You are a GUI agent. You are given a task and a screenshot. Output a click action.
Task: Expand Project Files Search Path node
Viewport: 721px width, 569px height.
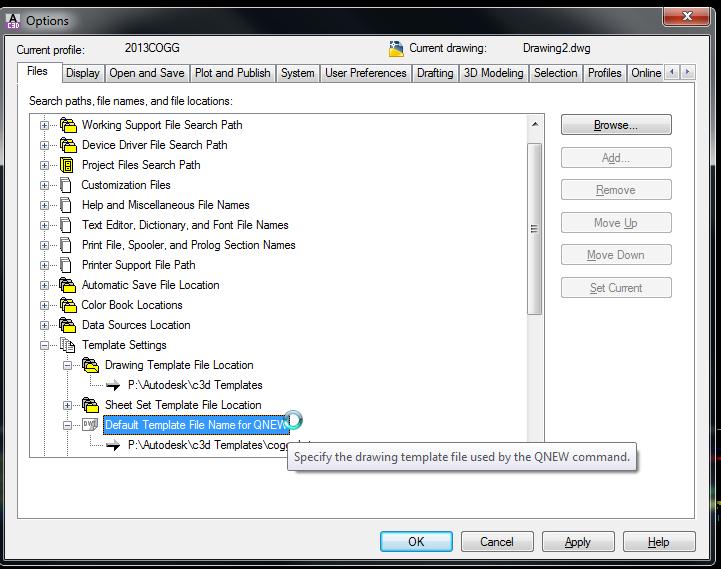pos(44,165)
